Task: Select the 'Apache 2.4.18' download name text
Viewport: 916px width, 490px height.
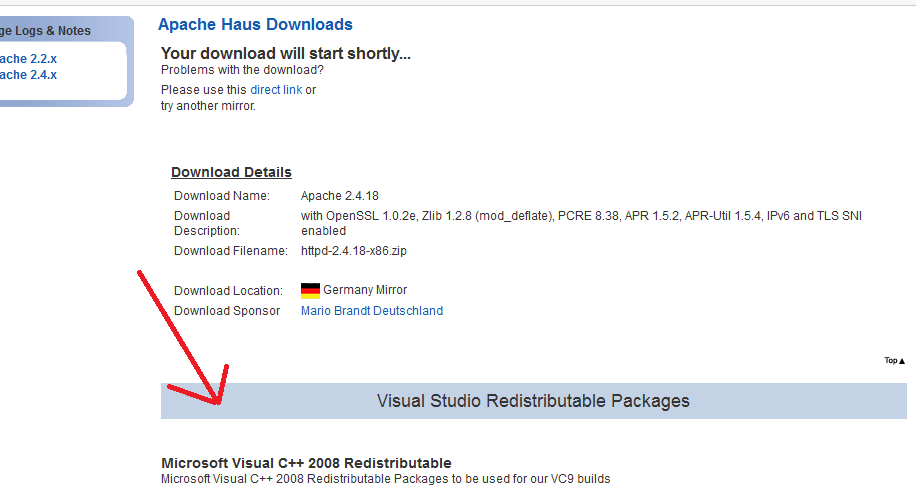Action: [x=340, y=196]
